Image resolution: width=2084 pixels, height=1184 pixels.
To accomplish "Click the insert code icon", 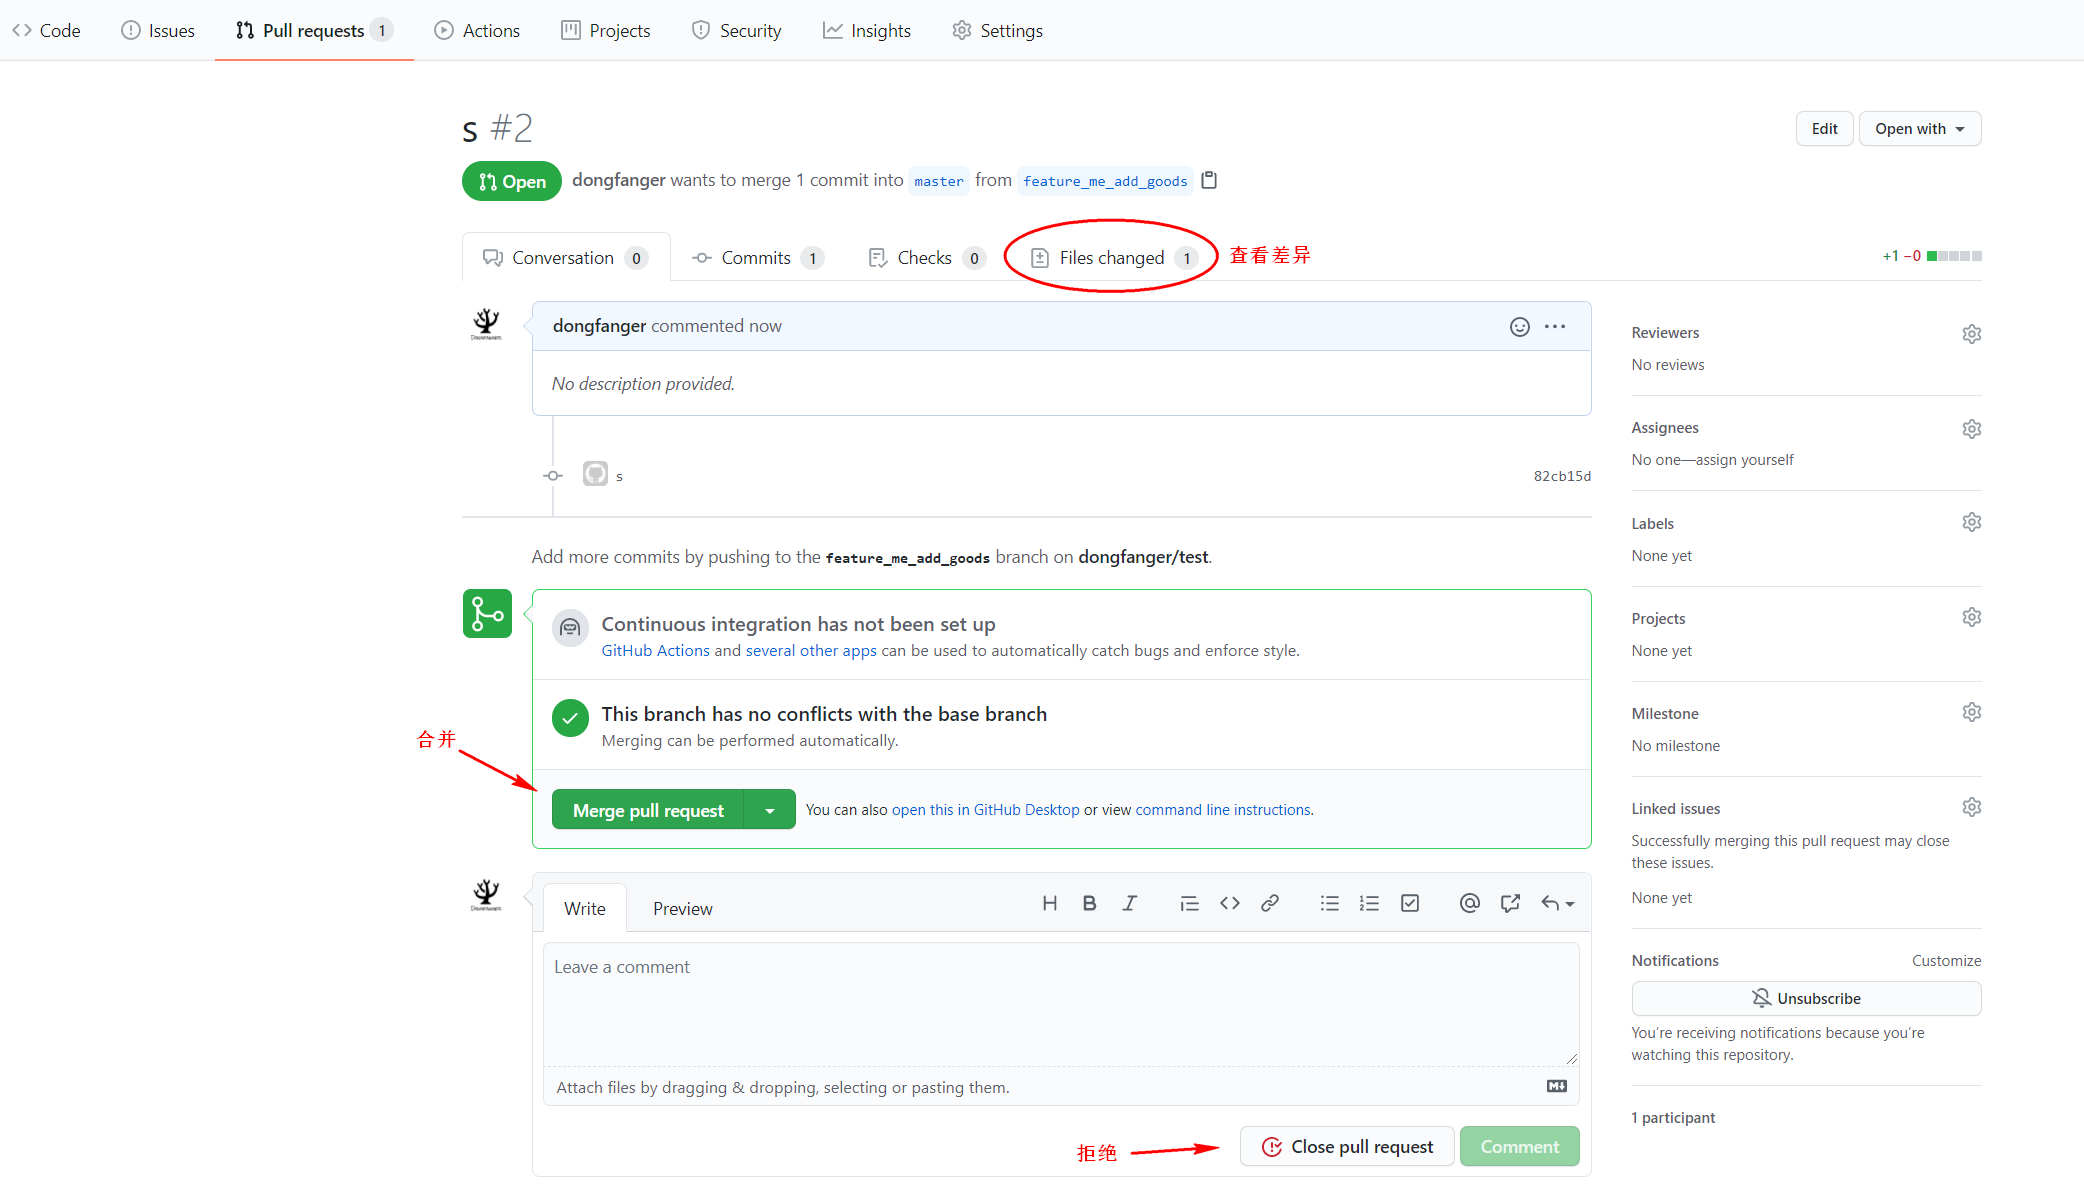I will pyautogui.click(x=1230, y=903).
